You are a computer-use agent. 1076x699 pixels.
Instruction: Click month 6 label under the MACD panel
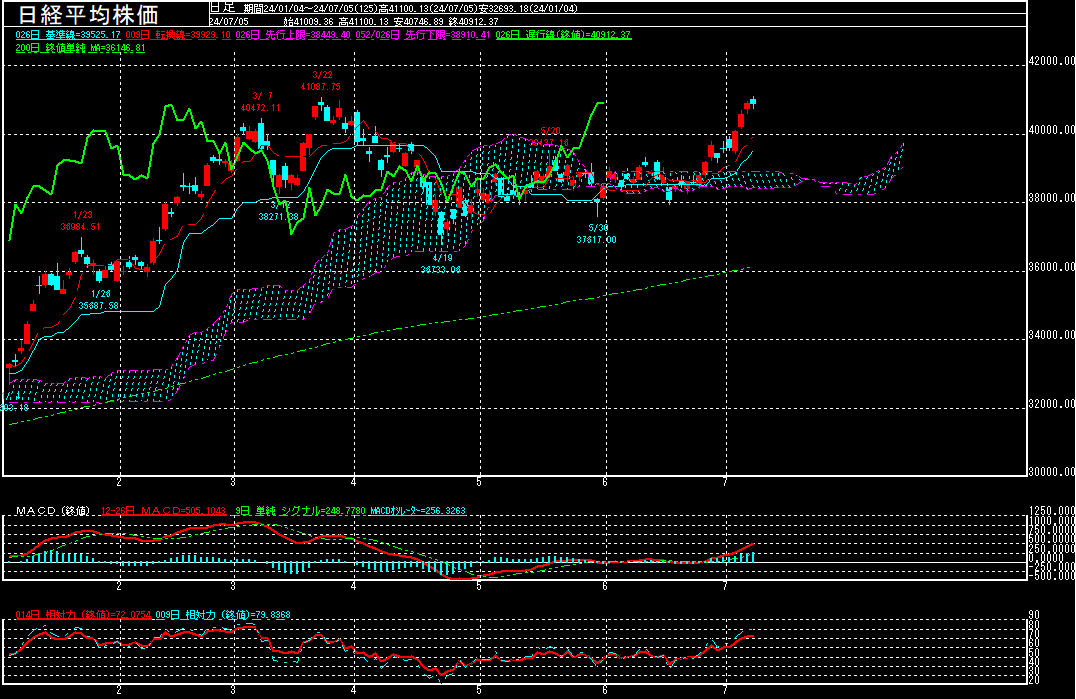point(605,586)
